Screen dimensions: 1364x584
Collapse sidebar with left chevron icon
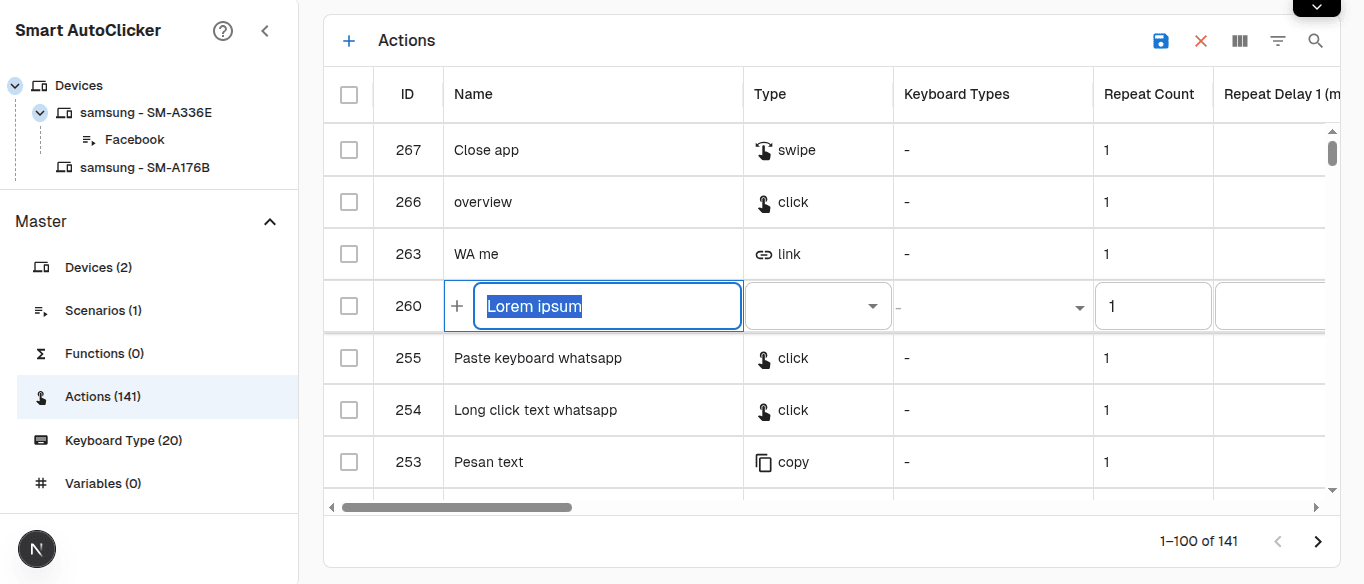(265, 31)
